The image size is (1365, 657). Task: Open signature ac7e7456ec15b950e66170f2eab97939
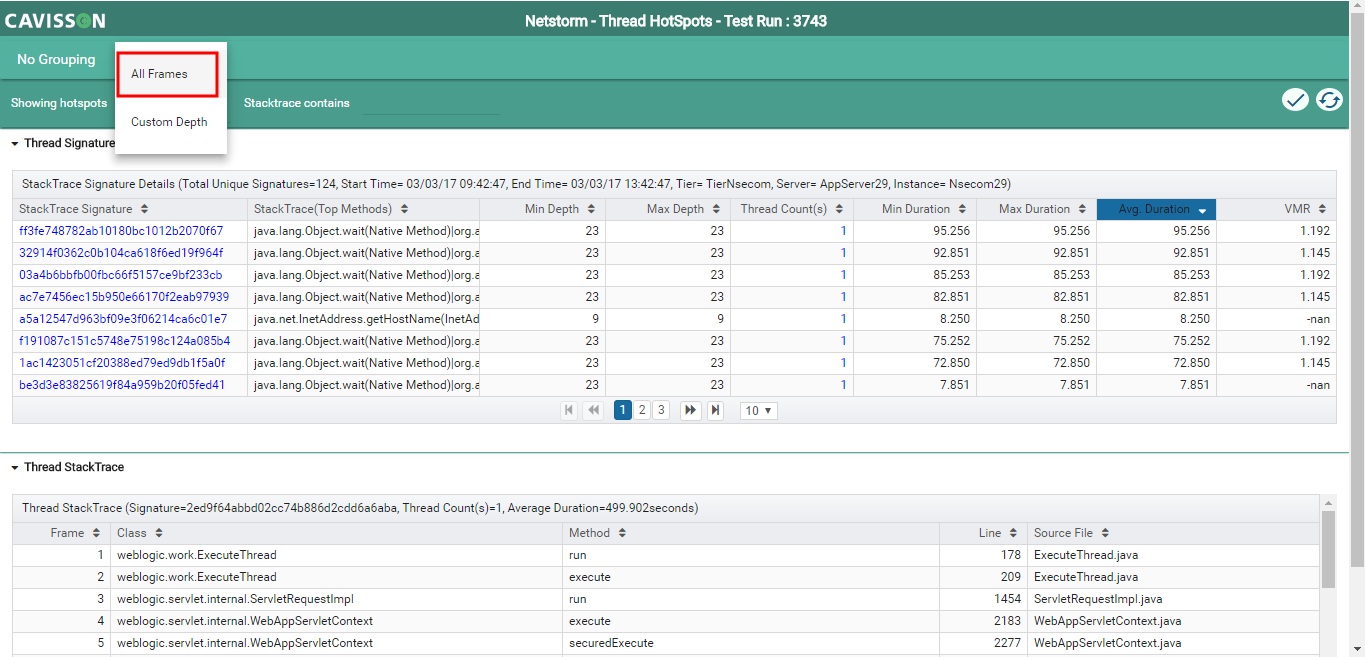tap(124, 297)
